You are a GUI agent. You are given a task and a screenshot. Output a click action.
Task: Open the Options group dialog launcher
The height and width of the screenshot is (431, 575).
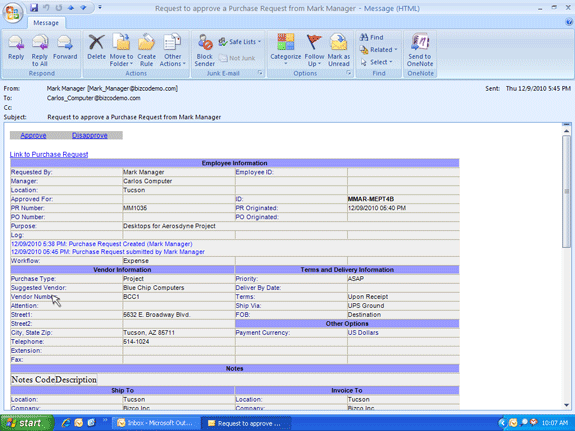coord(348,73)
